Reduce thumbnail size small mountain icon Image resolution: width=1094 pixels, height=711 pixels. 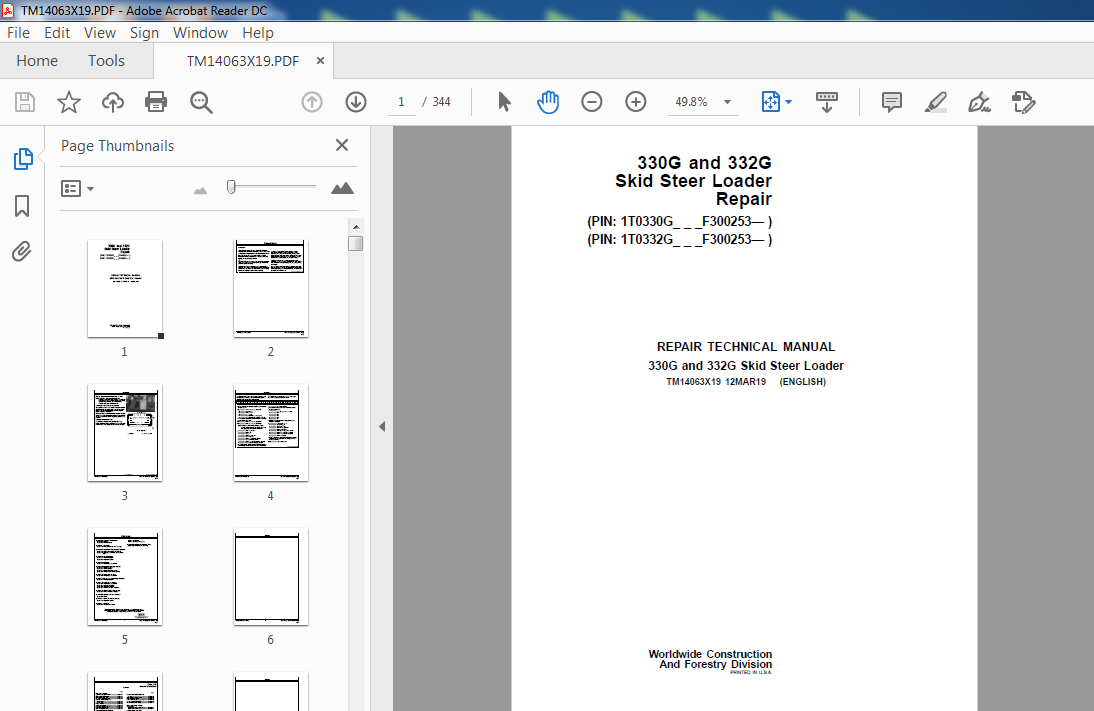tap(200, 190)
